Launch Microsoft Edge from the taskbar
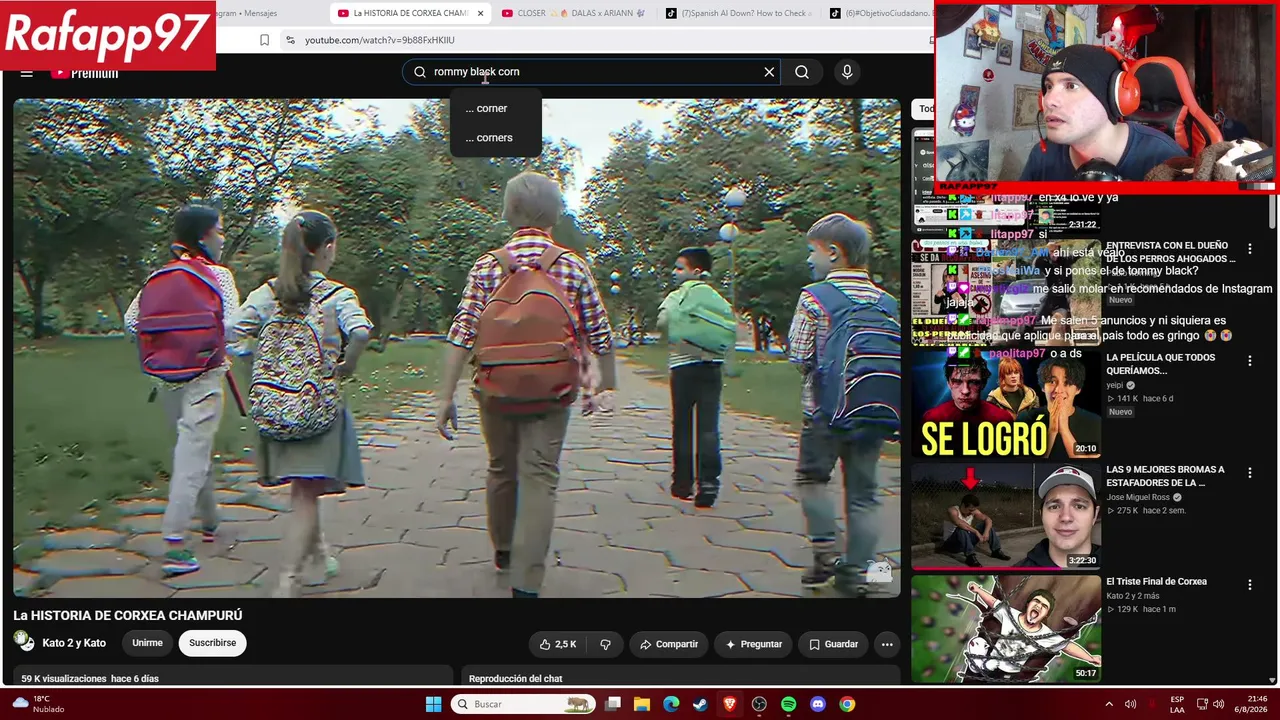Screen dimensions: 1280x720 (671, 704)
